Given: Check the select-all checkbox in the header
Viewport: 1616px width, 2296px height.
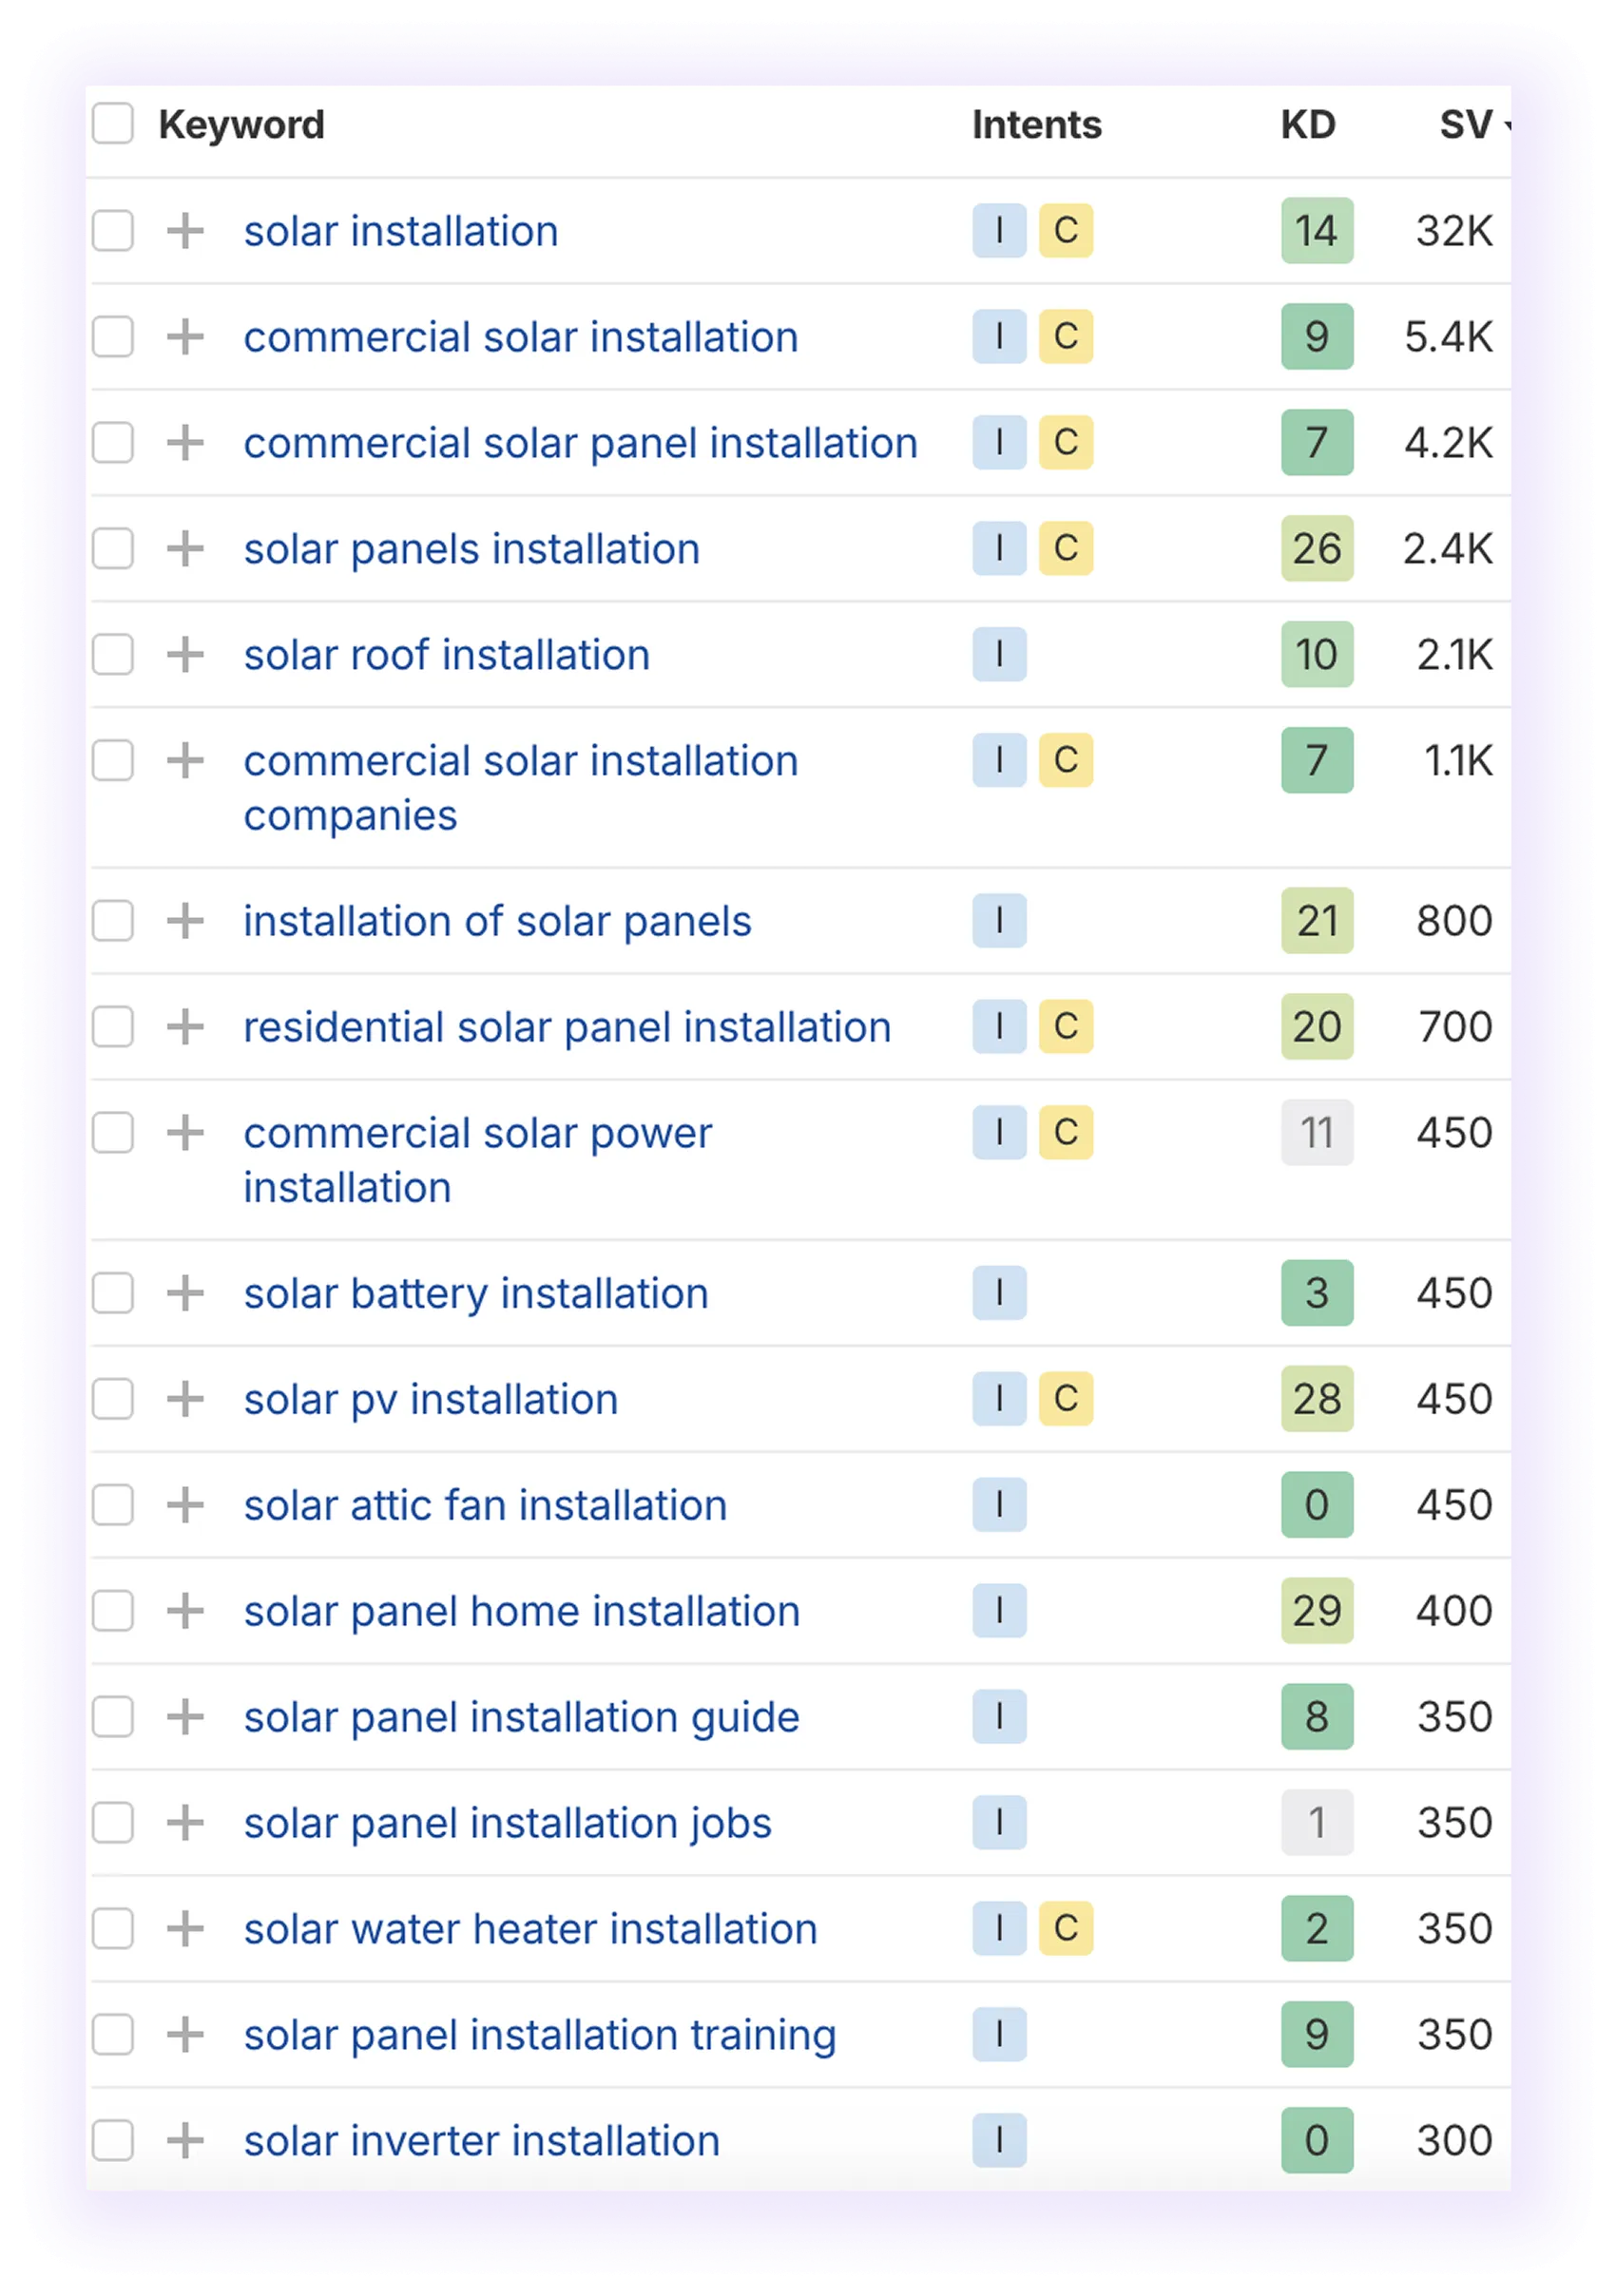Looking at the screenshot, I should (x=113, y=124).
